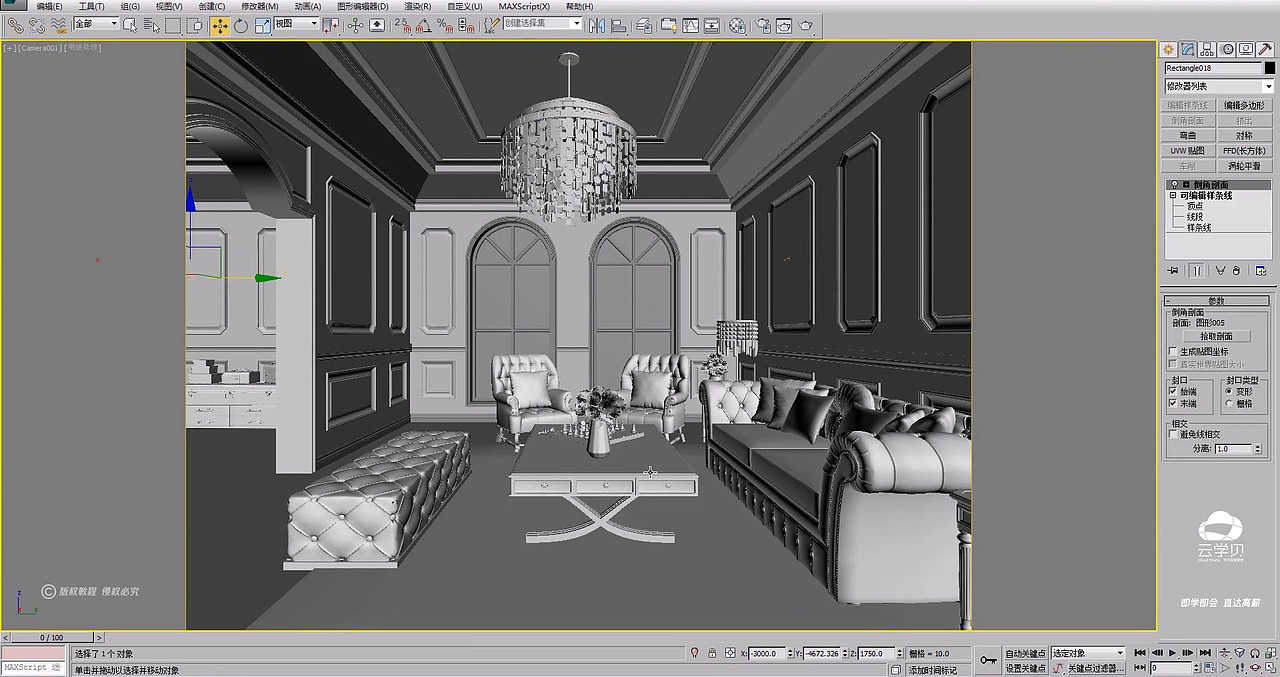This screenshot has width=1280, height=677.
Task: Toggle Show End Result in modifier stack
Action: (1197, 271)
